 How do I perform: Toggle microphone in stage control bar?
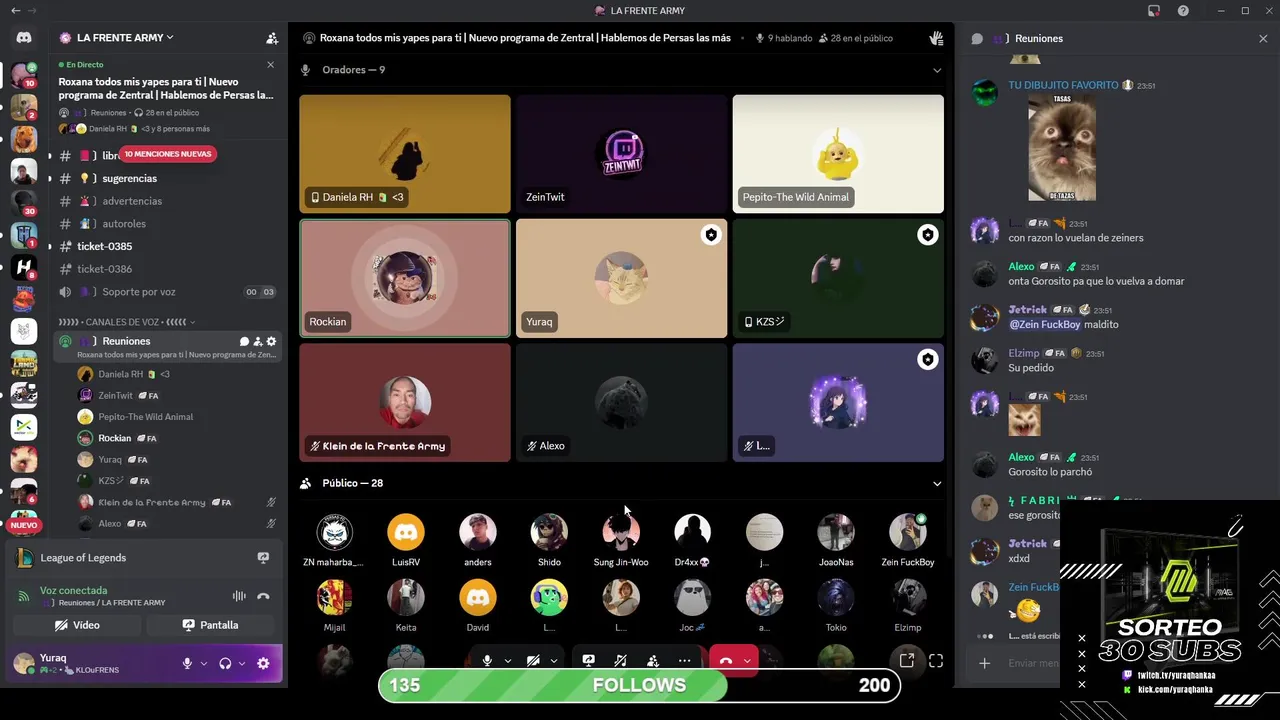pos(487,661)
